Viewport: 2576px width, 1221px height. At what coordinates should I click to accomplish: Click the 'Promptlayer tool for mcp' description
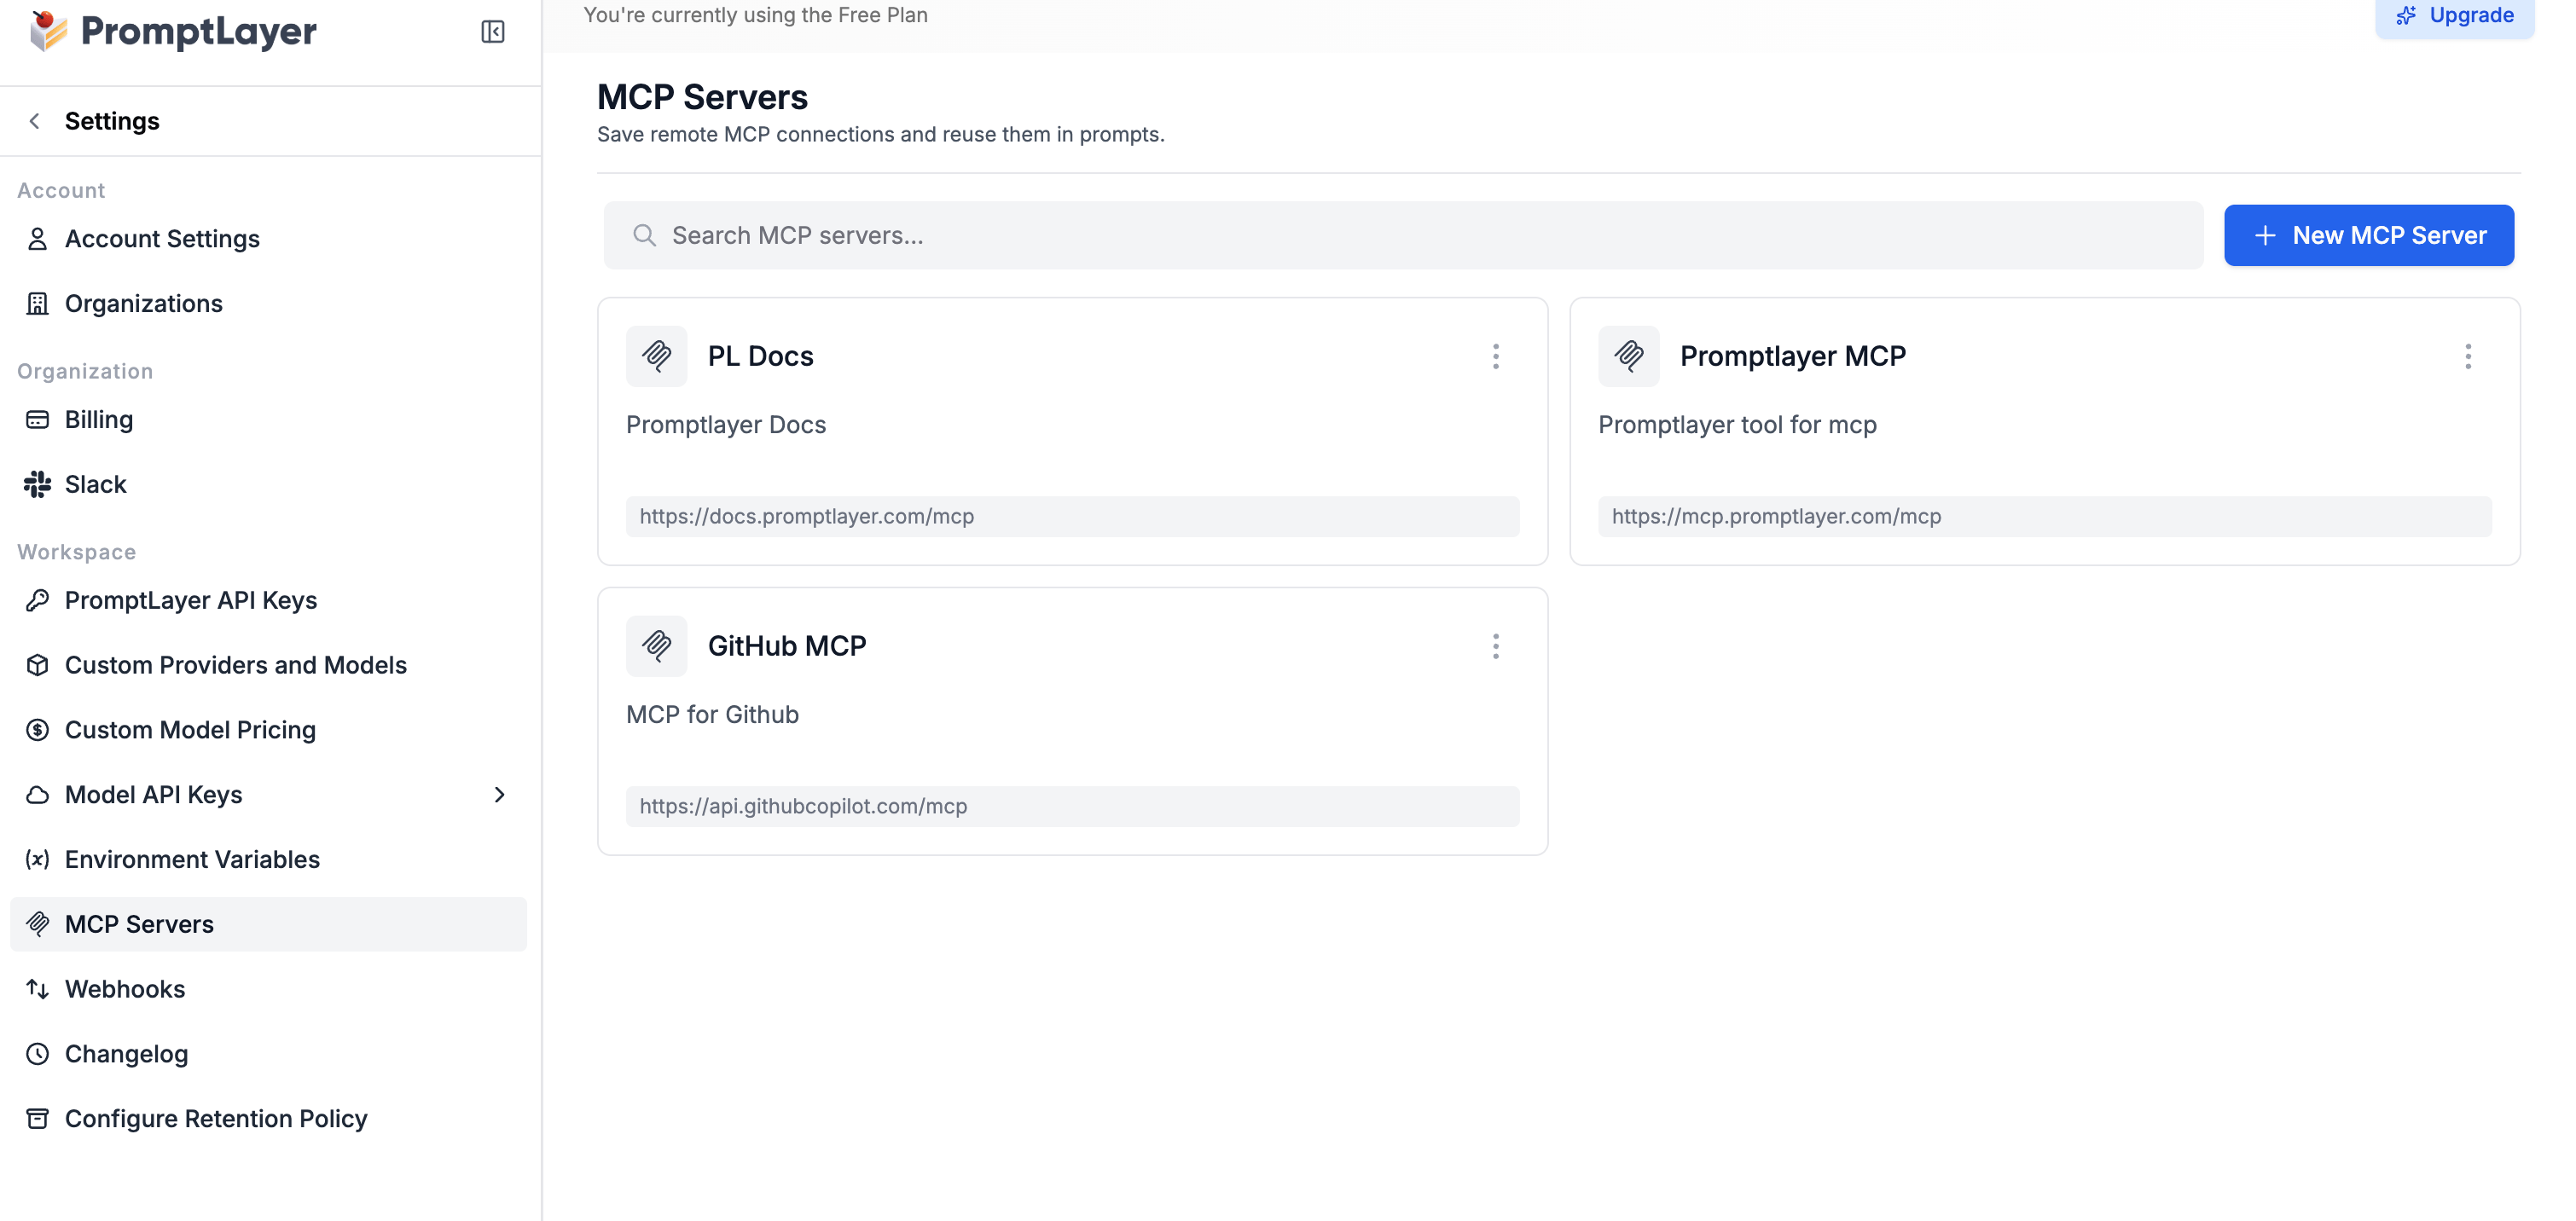[x=1737, y=425]
